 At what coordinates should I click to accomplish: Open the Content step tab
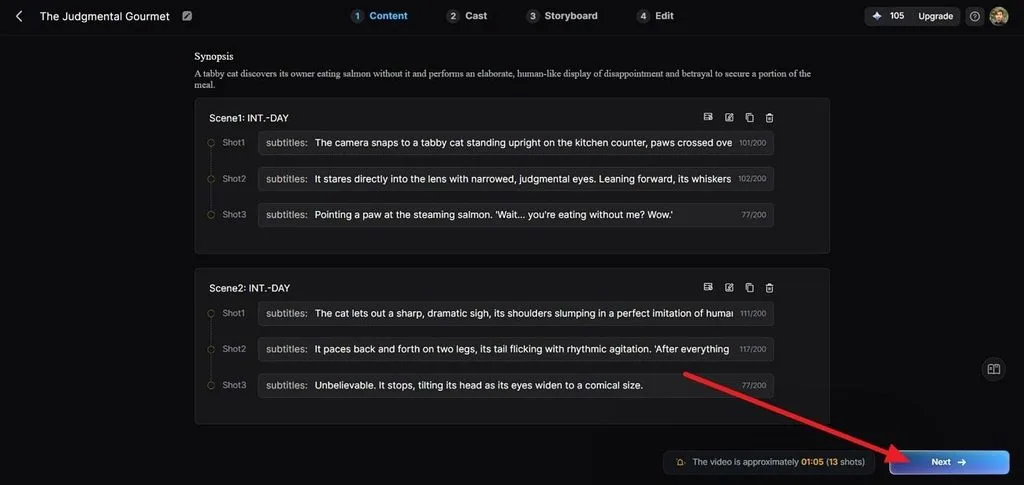click(x=379, y=16)
